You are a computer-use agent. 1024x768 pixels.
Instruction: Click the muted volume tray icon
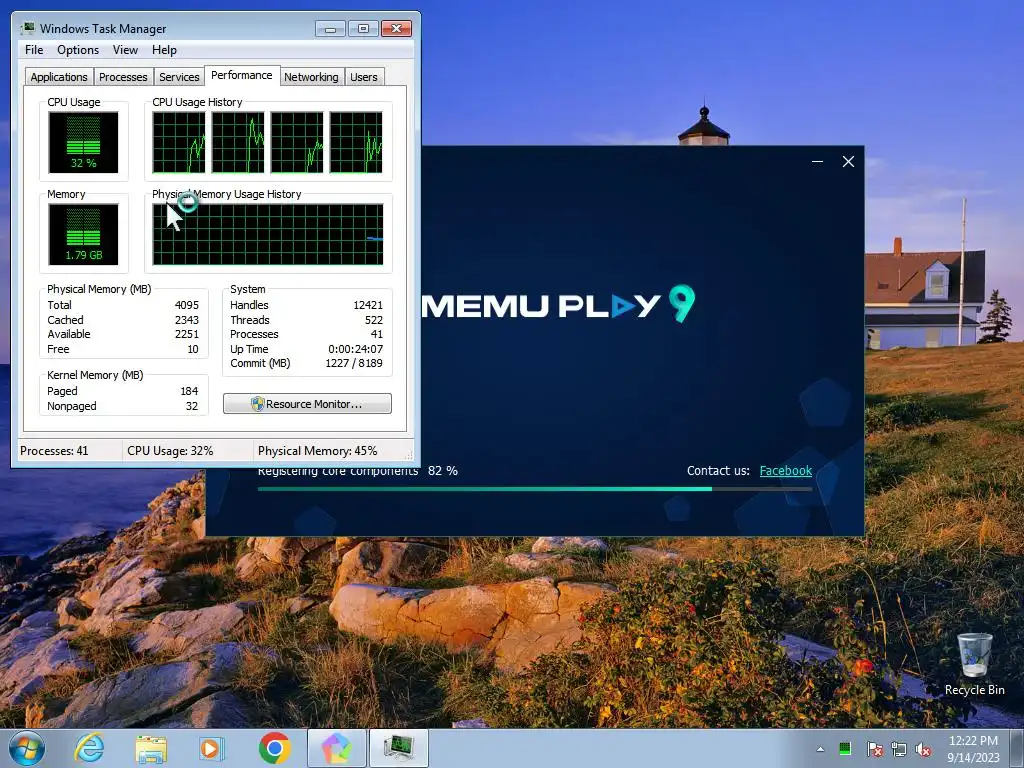click(x=923, y=748)
